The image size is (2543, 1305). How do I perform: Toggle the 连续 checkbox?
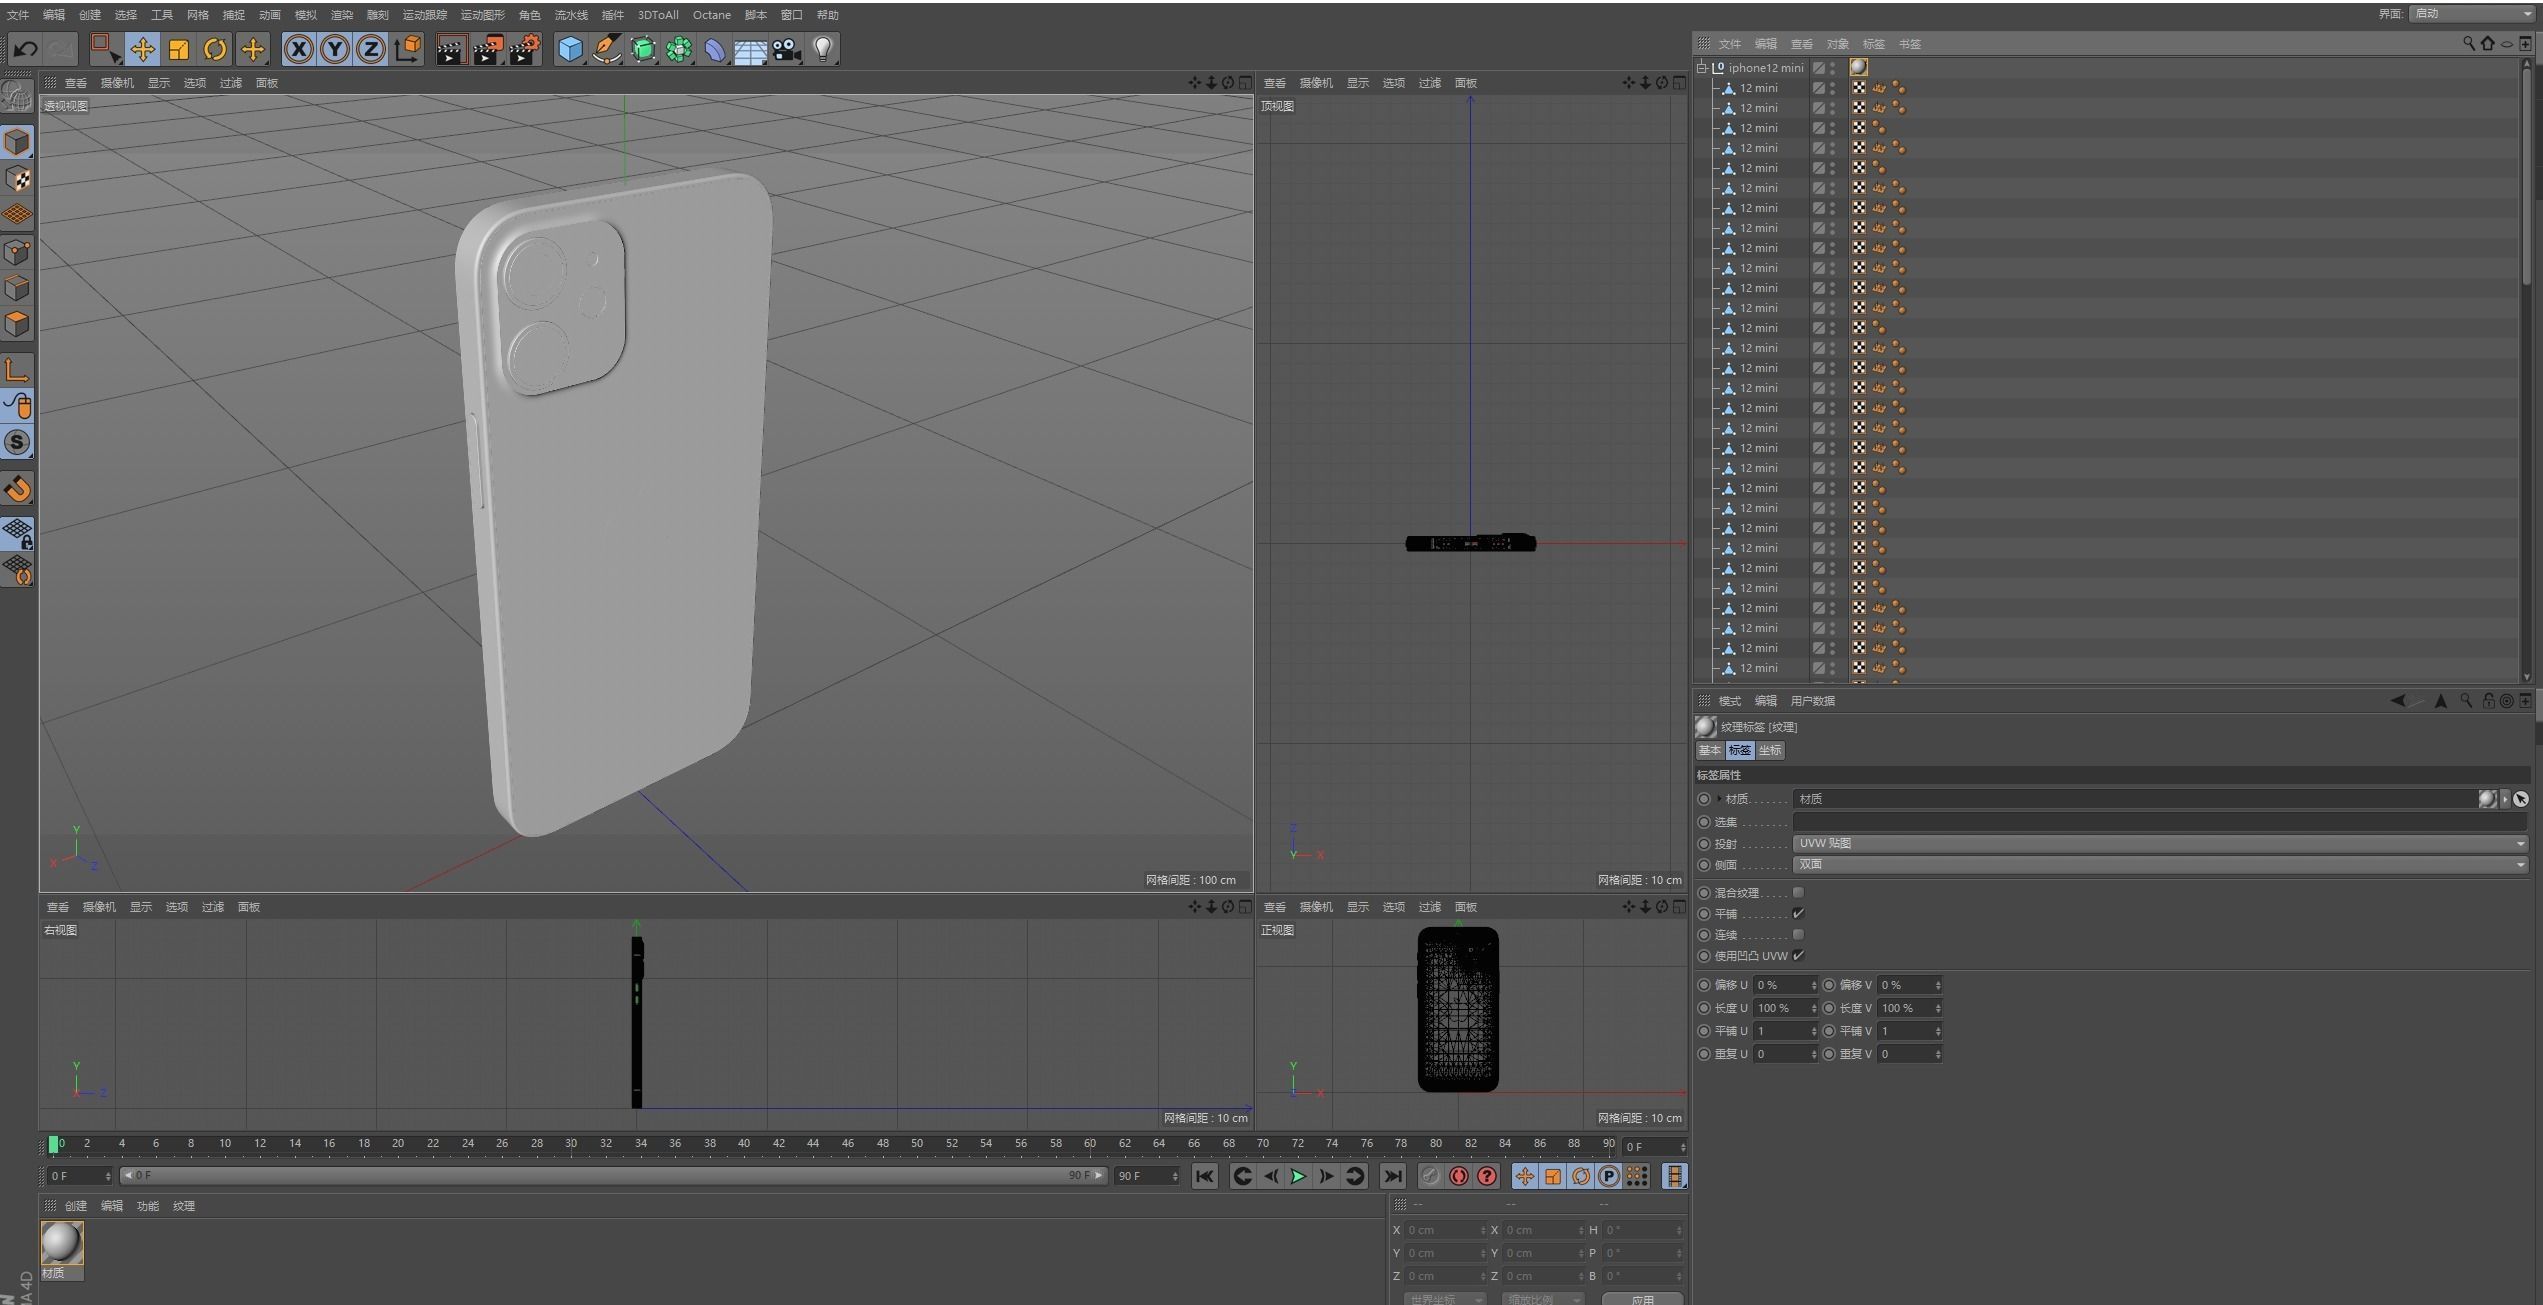1798,934
